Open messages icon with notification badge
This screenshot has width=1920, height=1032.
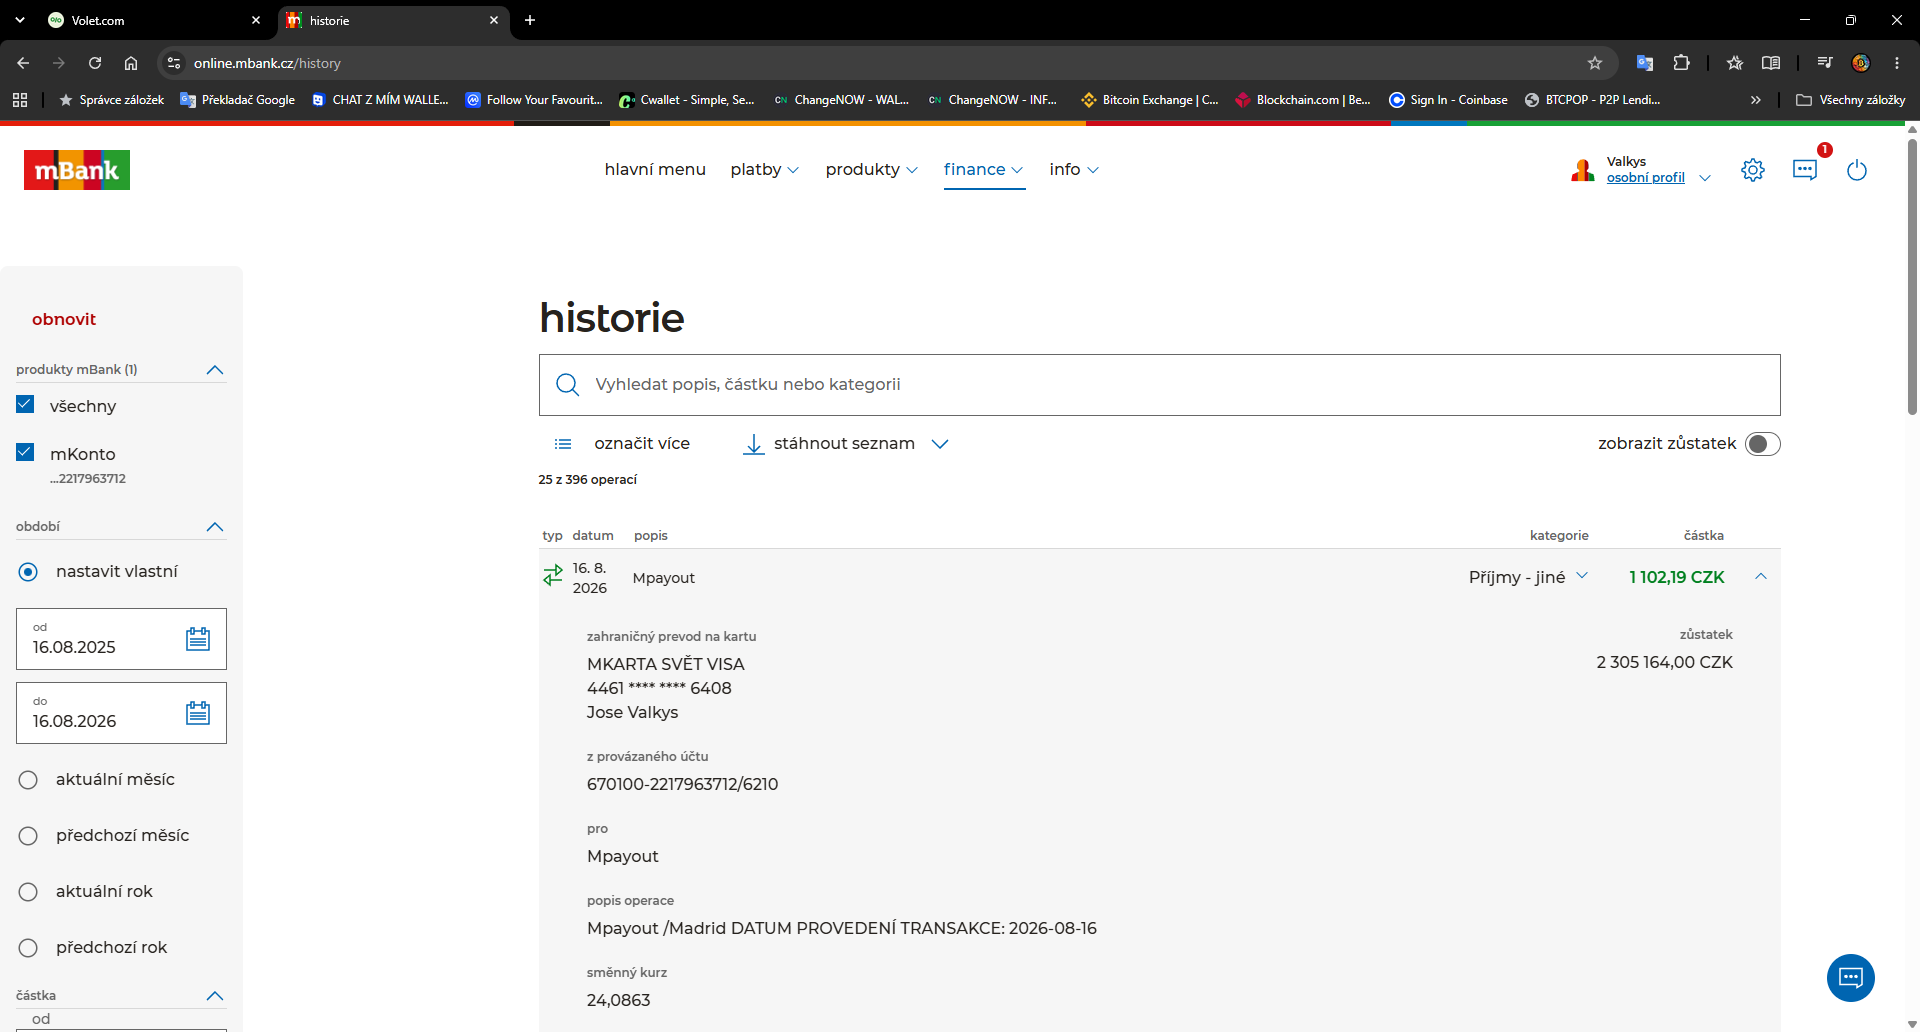1805,170
